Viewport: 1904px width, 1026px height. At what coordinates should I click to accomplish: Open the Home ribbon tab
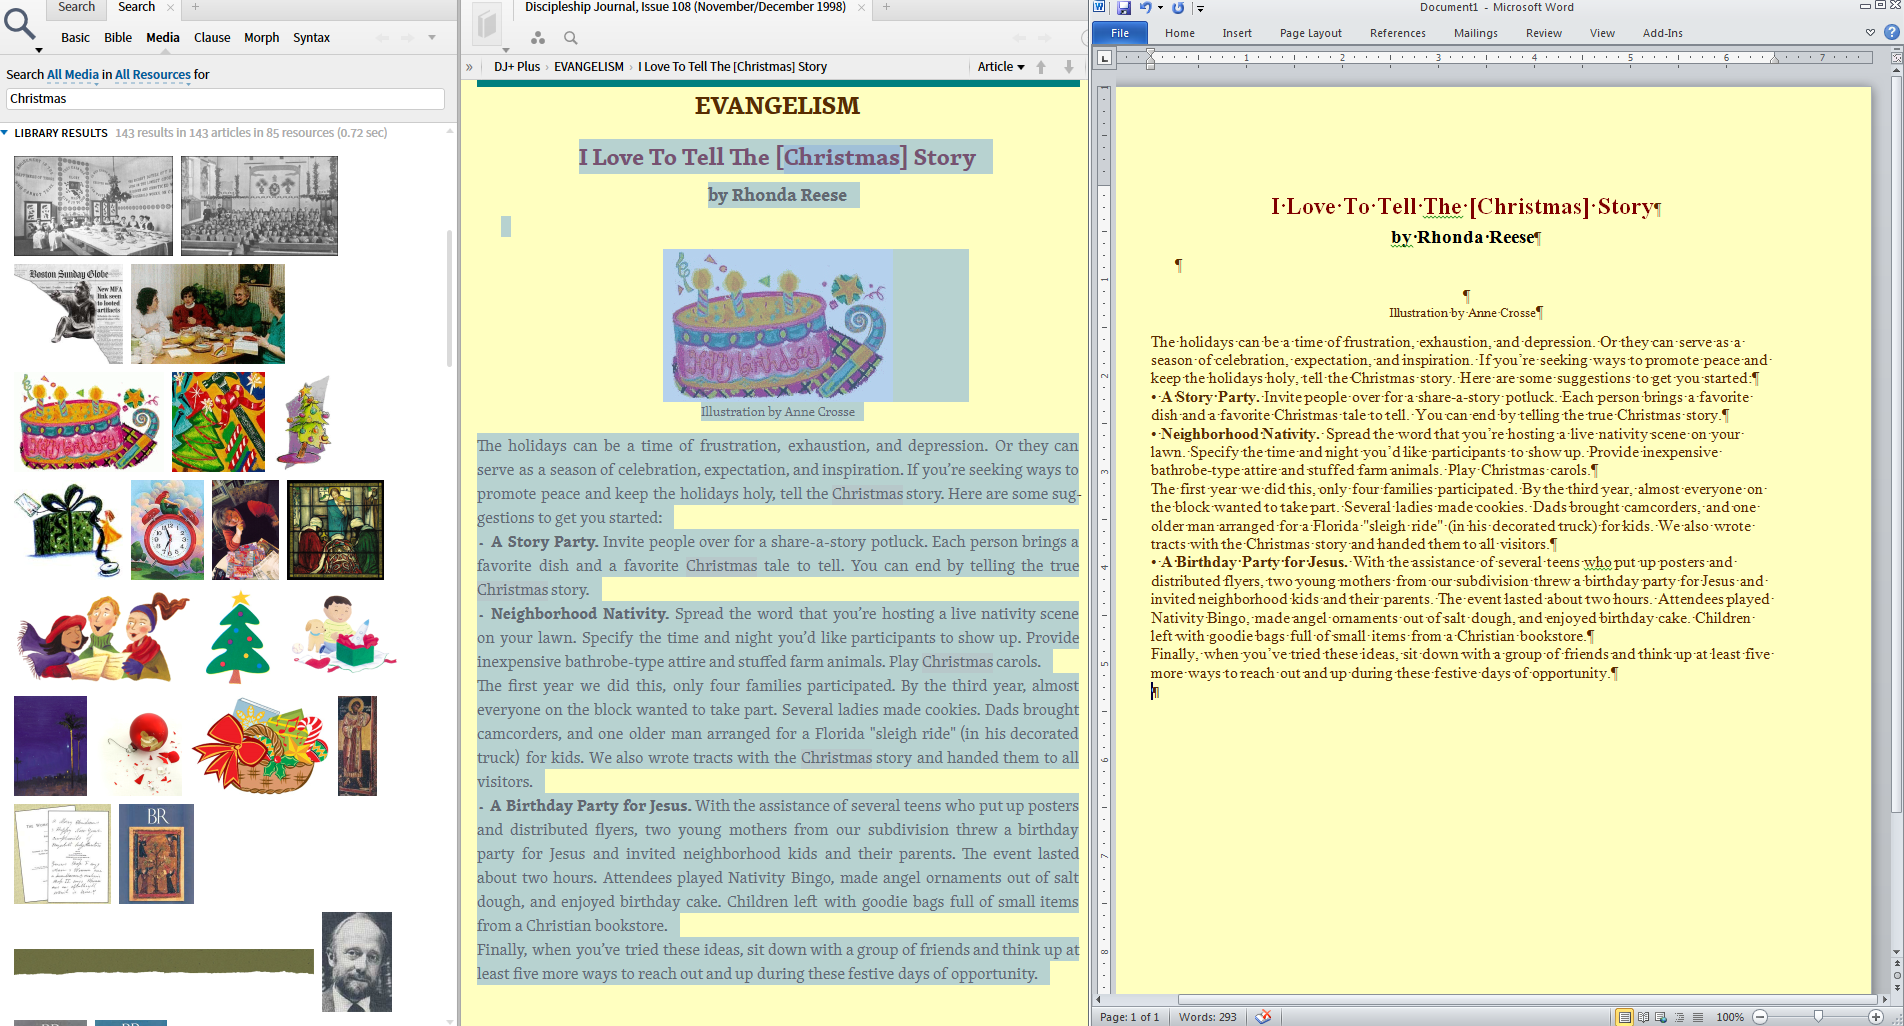coord(1180,33)
